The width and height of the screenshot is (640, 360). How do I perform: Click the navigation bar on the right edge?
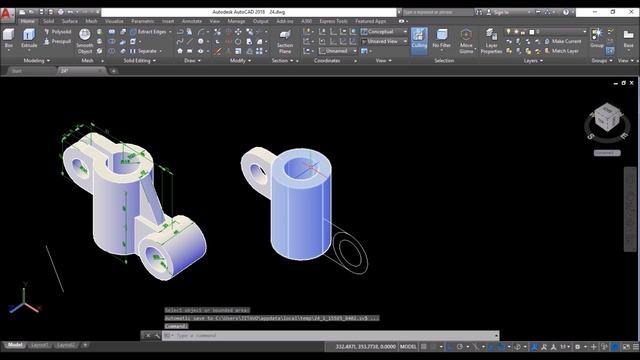(629, 209)
